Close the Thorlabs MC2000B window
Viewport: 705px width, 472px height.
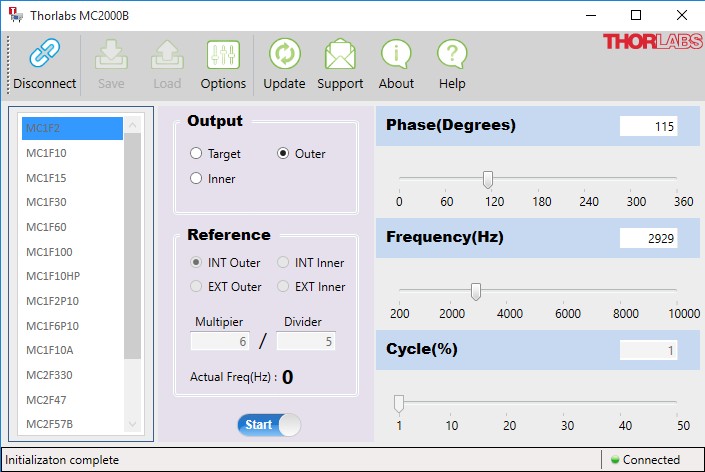point(682,15)
